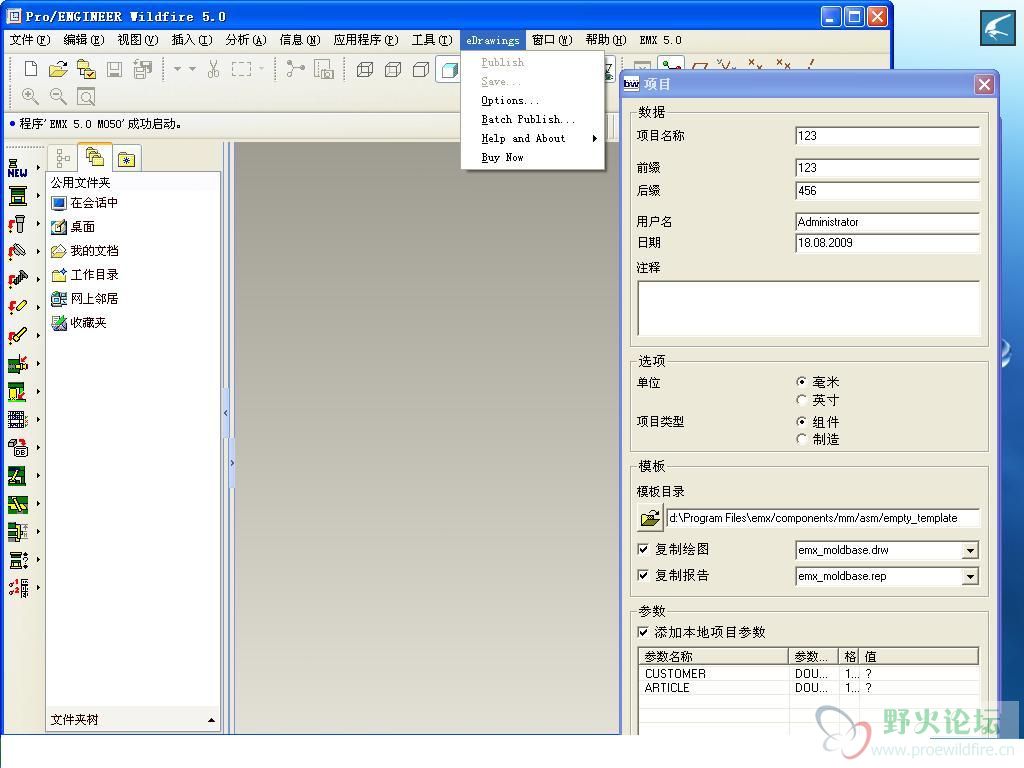Close the 项目 dialog
The height and width of the screenshot is (768, 1024).
(x=984, y=84)
